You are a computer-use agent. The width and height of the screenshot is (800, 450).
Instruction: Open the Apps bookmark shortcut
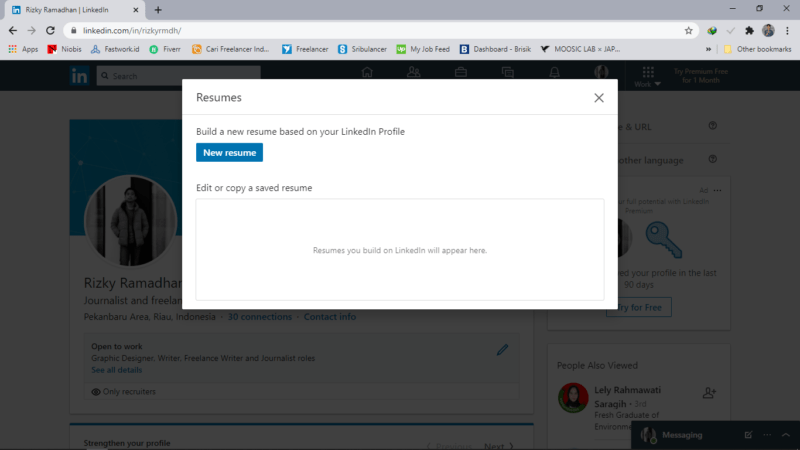click(x=23, y=49)
